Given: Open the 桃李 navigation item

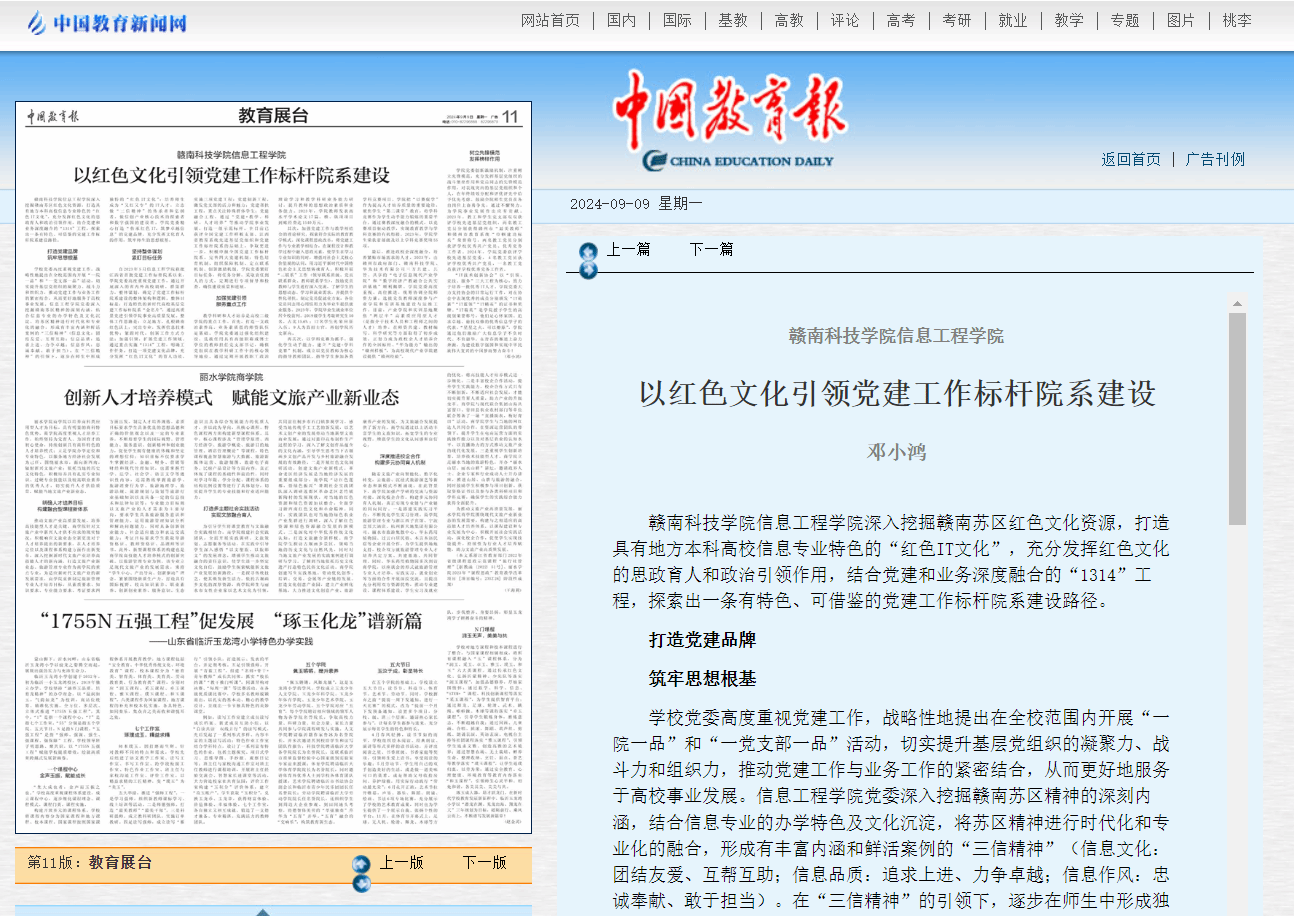Looking at the screenshot, I should coord(1236,20).
